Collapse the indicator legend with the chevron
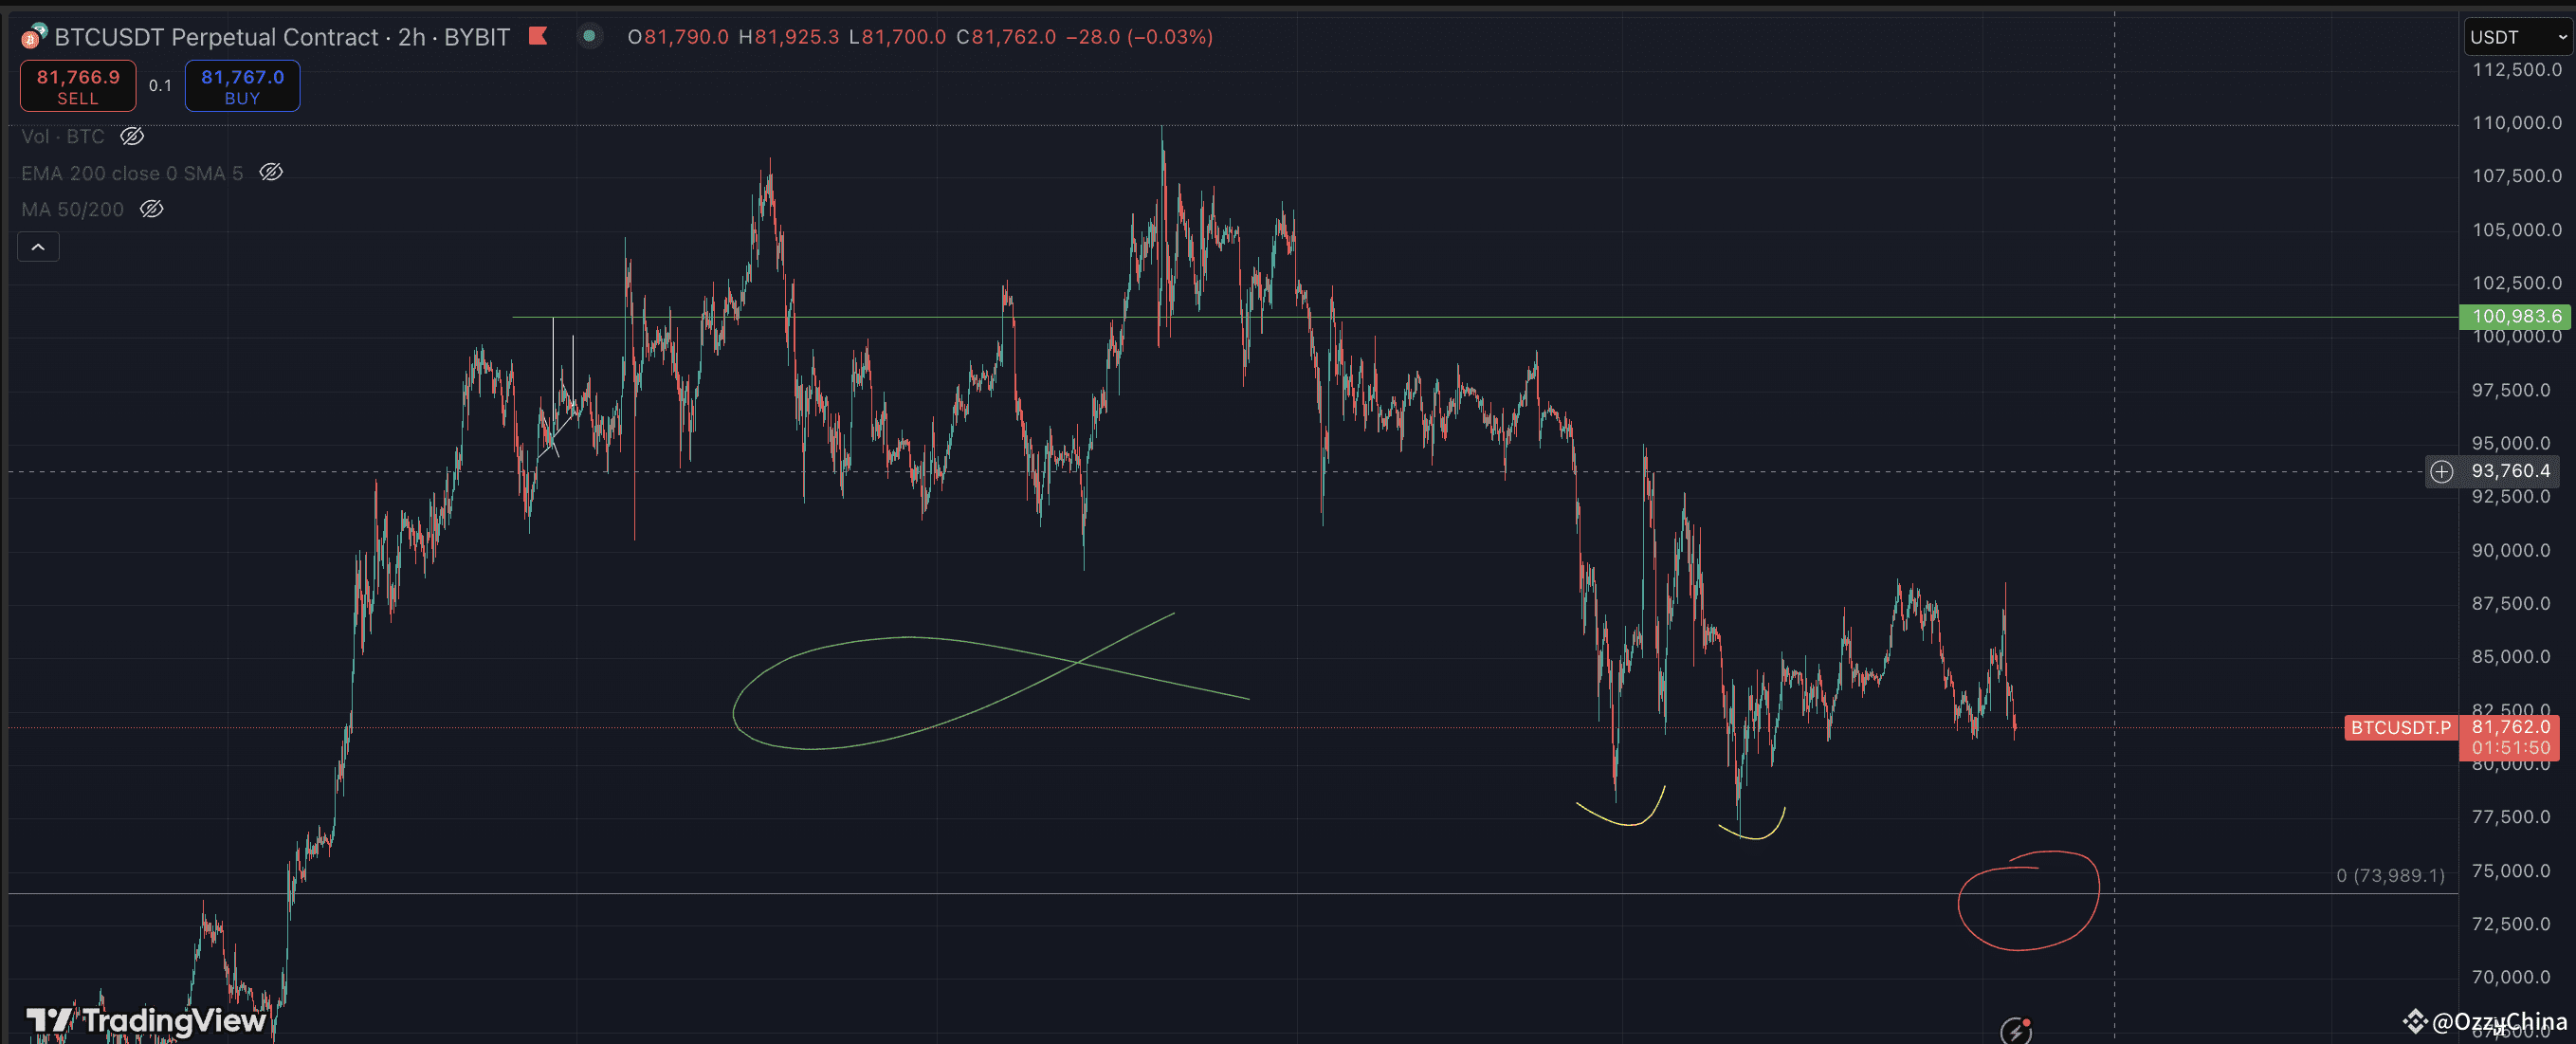2576x1044 pixels. point(38,247)
